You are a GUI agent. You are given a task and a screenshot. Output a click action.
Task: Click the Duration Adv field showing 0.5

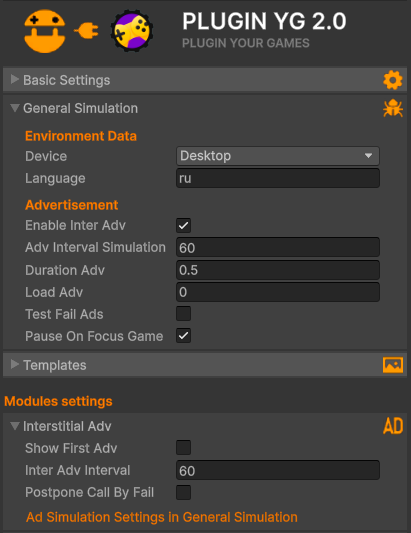pos(278,270)
